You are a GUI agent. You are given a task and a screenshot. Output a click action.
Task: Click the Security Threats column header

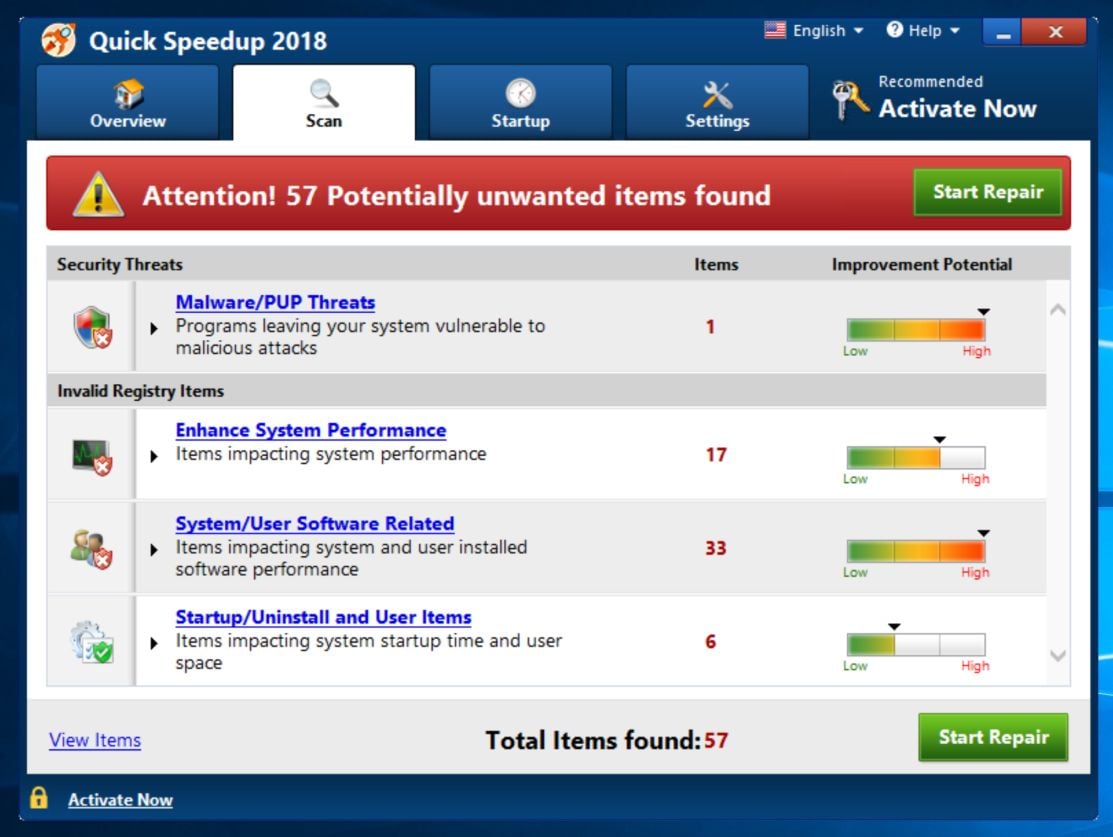point(119,264)
